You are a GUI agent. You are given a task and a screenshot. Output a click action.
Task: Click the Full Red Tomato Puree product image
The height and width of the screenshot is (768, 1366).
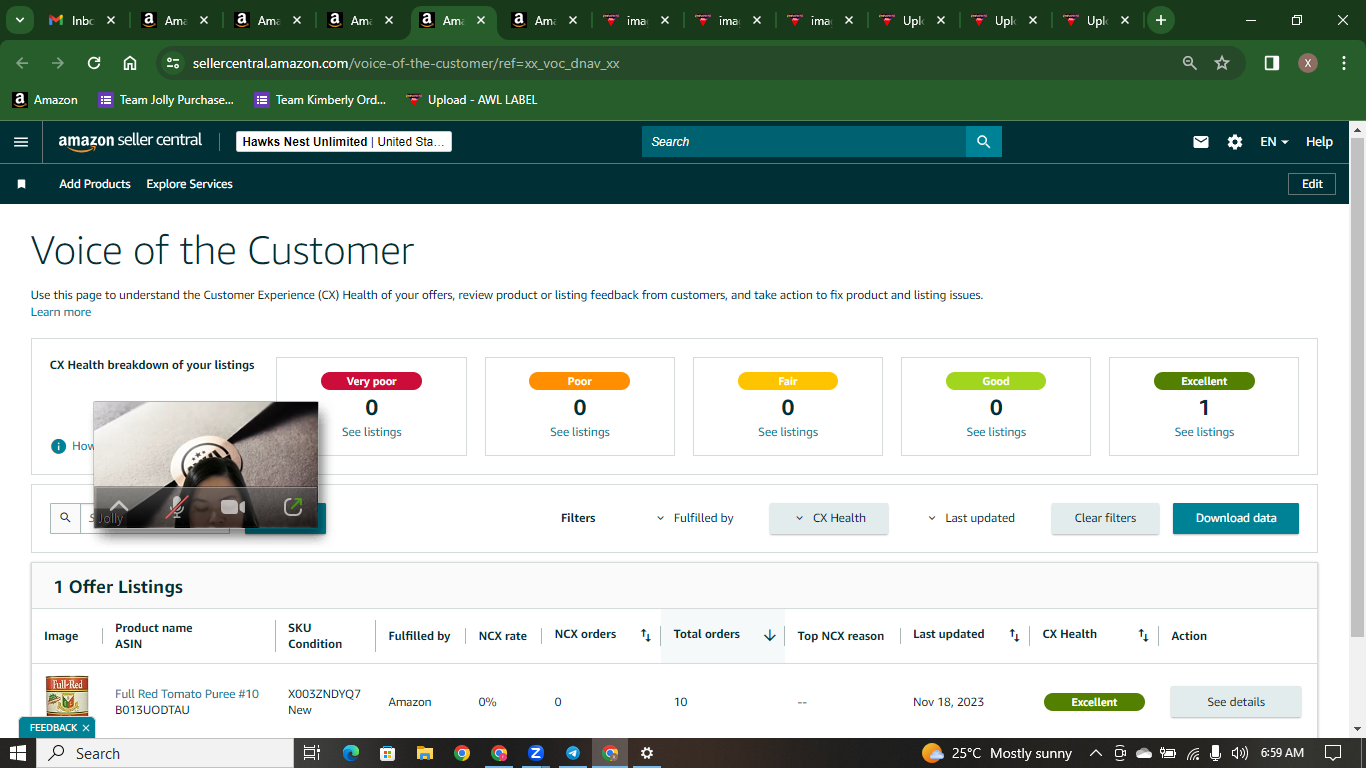(67, 696)
